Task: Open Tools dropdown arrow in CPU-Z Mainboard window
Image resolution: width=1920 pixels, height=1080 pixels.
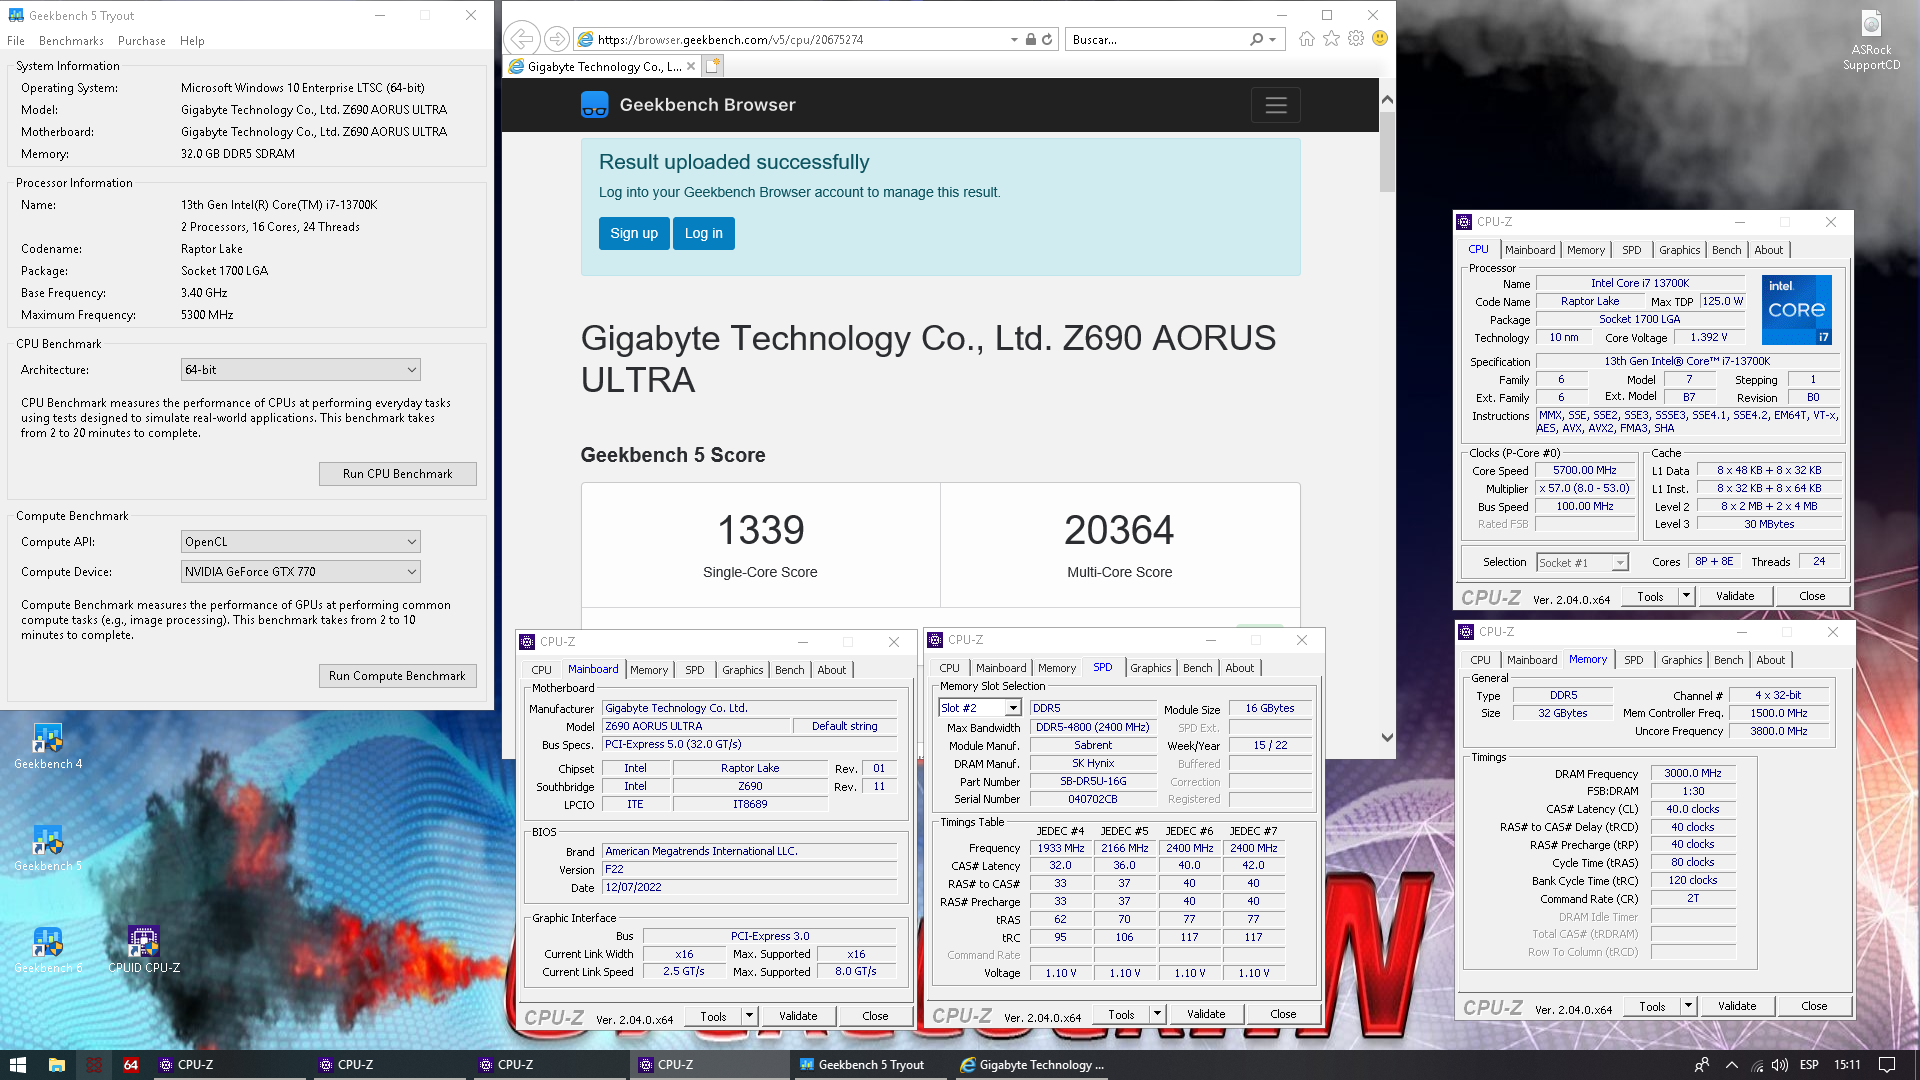Action: tap(748, 1016)
